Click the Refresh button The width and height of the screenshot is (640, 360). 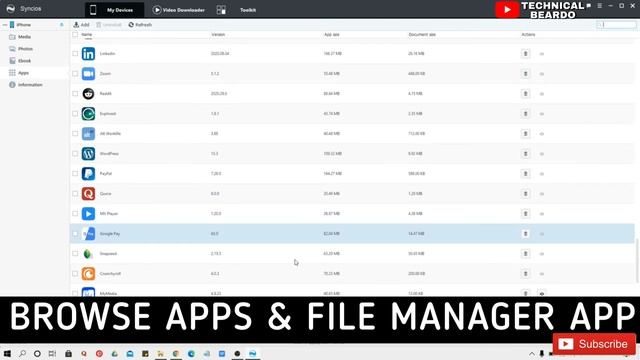tap(140, 25)
